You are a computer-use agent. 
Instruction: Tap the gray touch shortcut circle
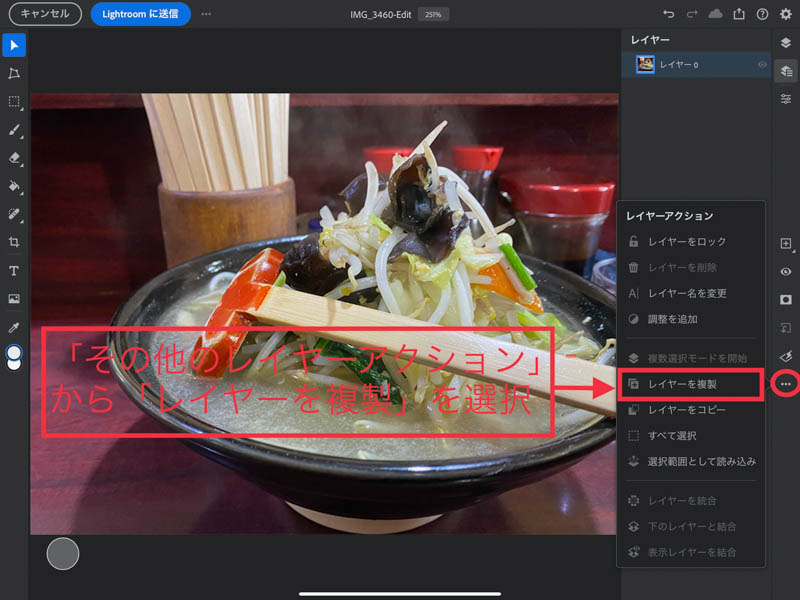pyautogui.click(x=63, y=553)
